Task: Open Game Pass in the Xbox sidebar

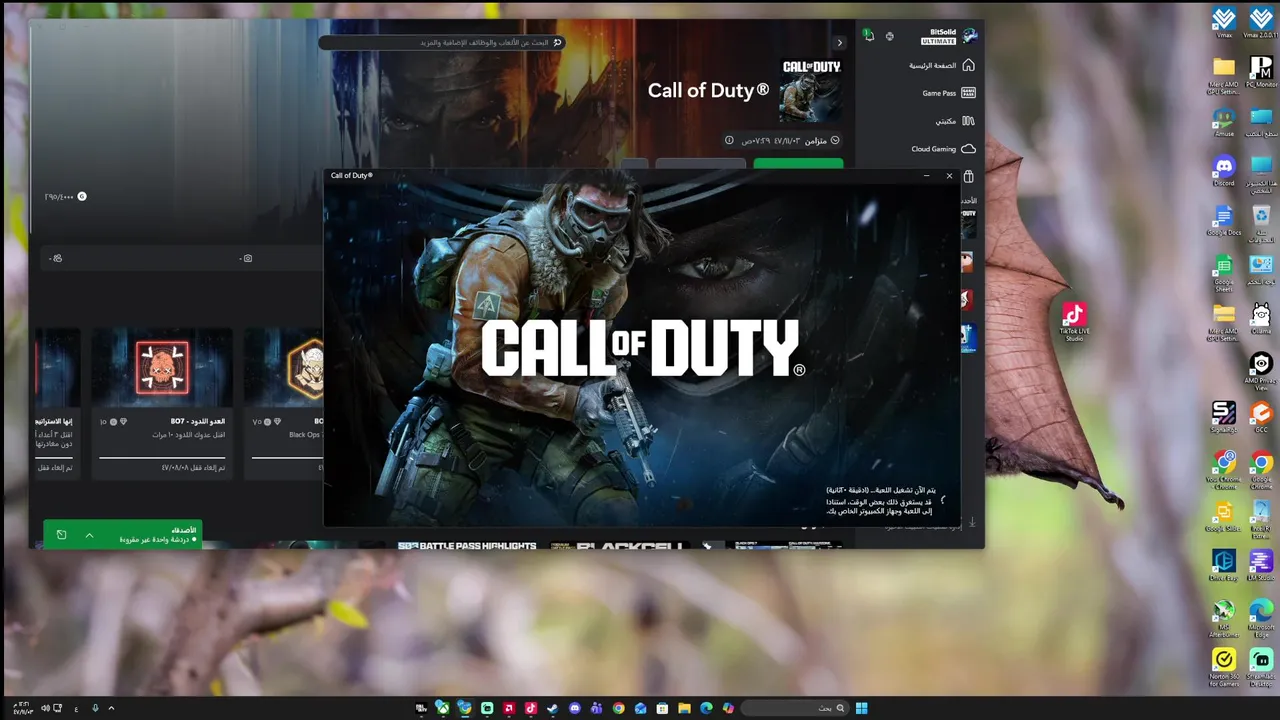Action: 948,93
